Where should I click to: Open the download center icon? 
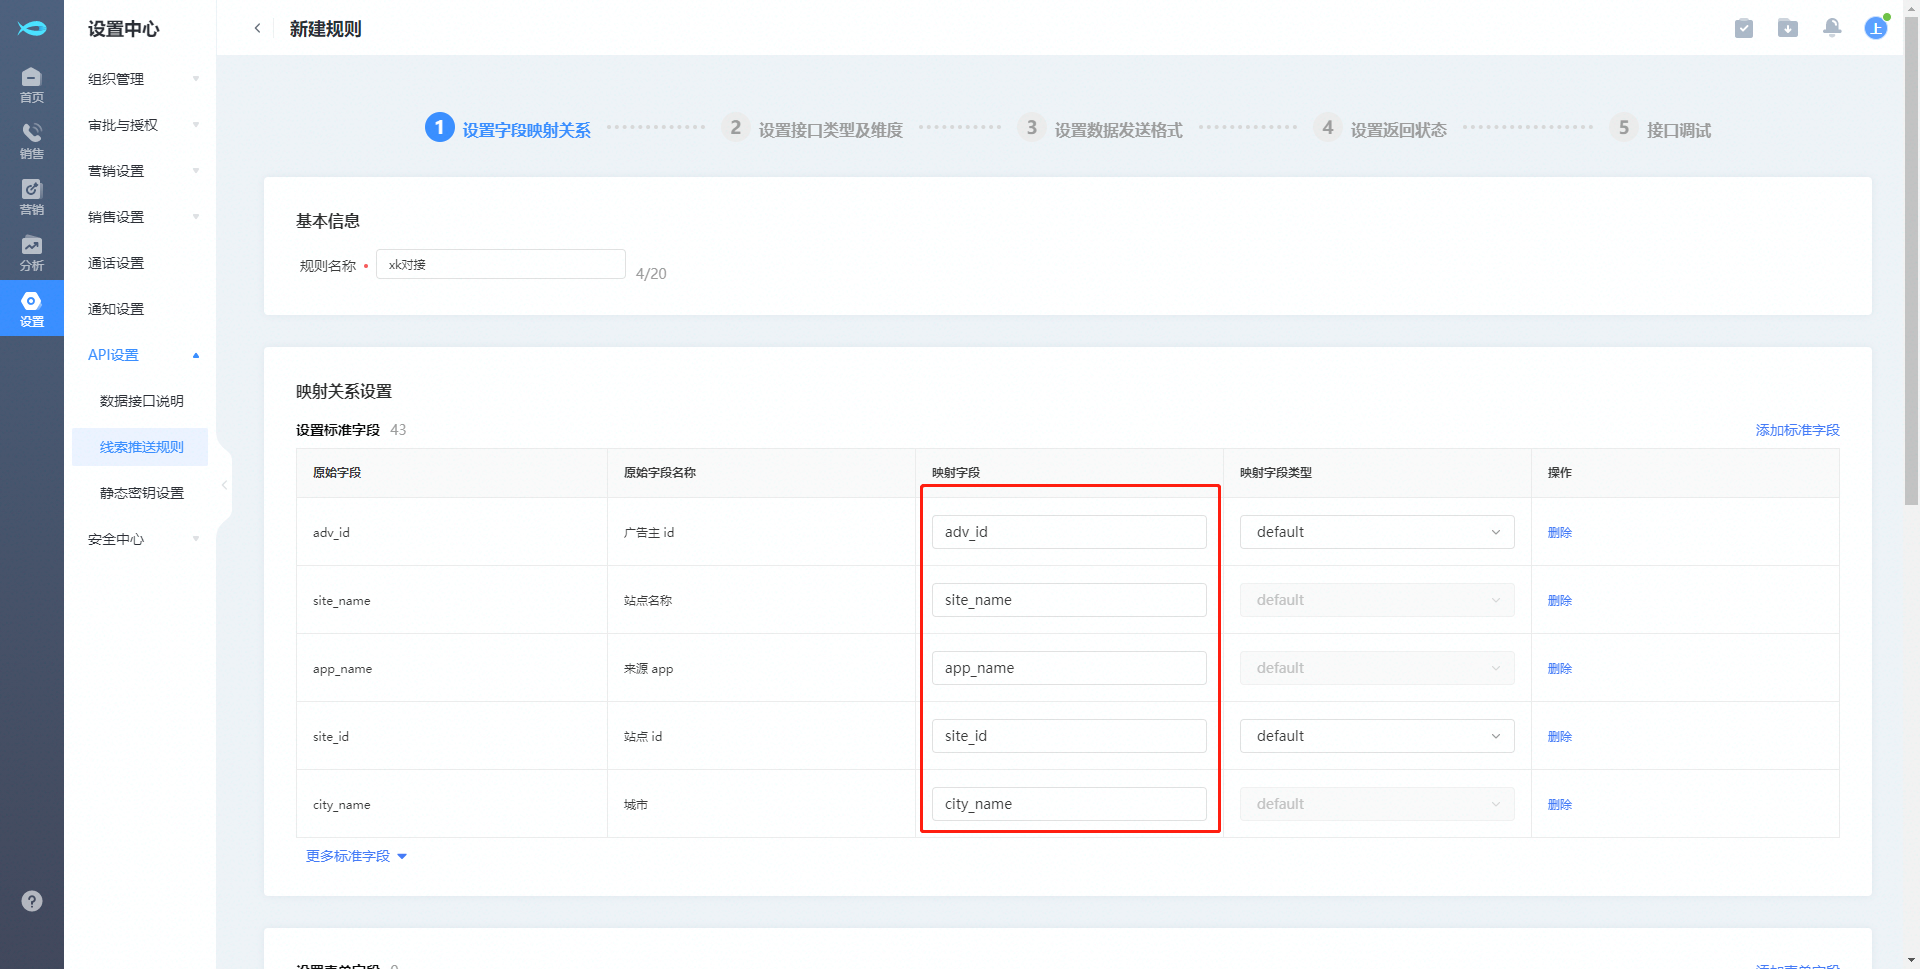pyautogui.click(x=1788, y=28)
